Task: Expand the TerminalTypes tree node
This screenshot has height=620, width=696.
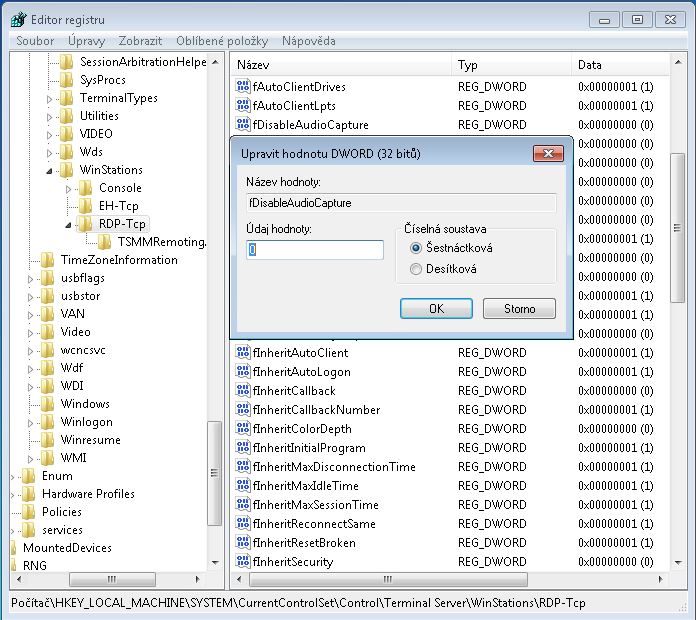Action: click(x=49, y=99)
